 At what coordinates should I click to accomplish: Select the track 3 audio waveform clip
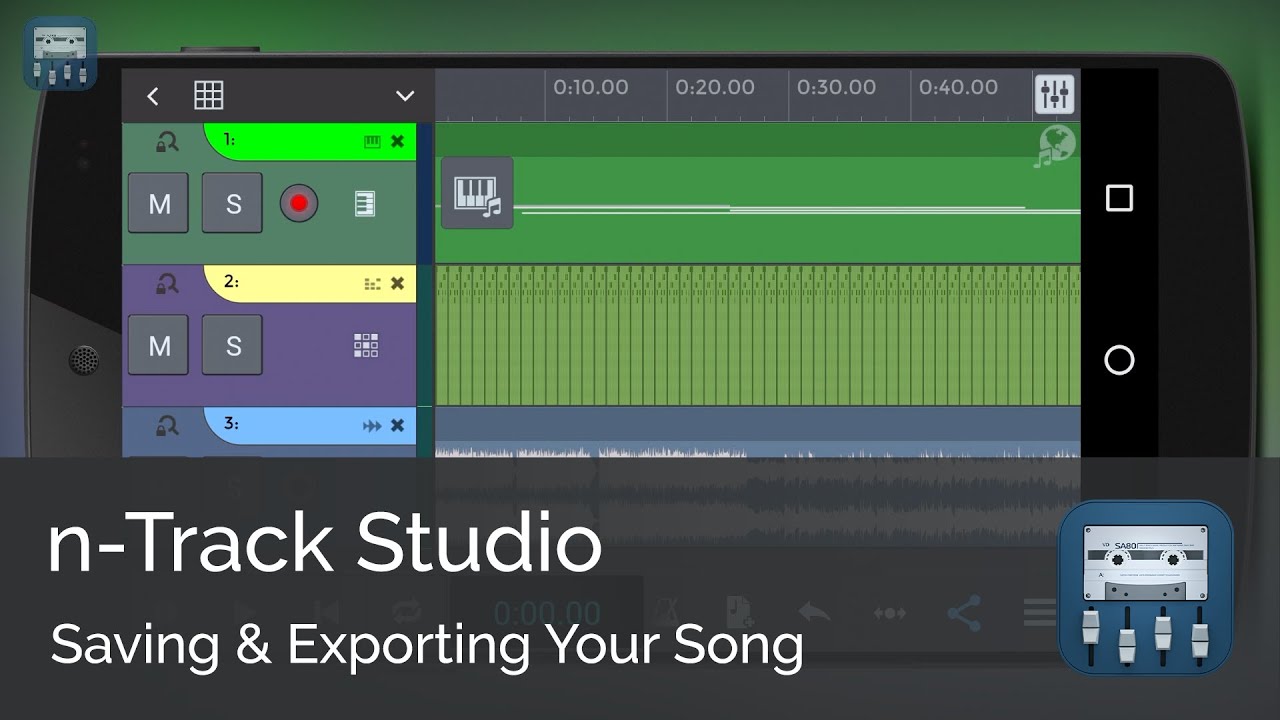click(x=758, y=476)
